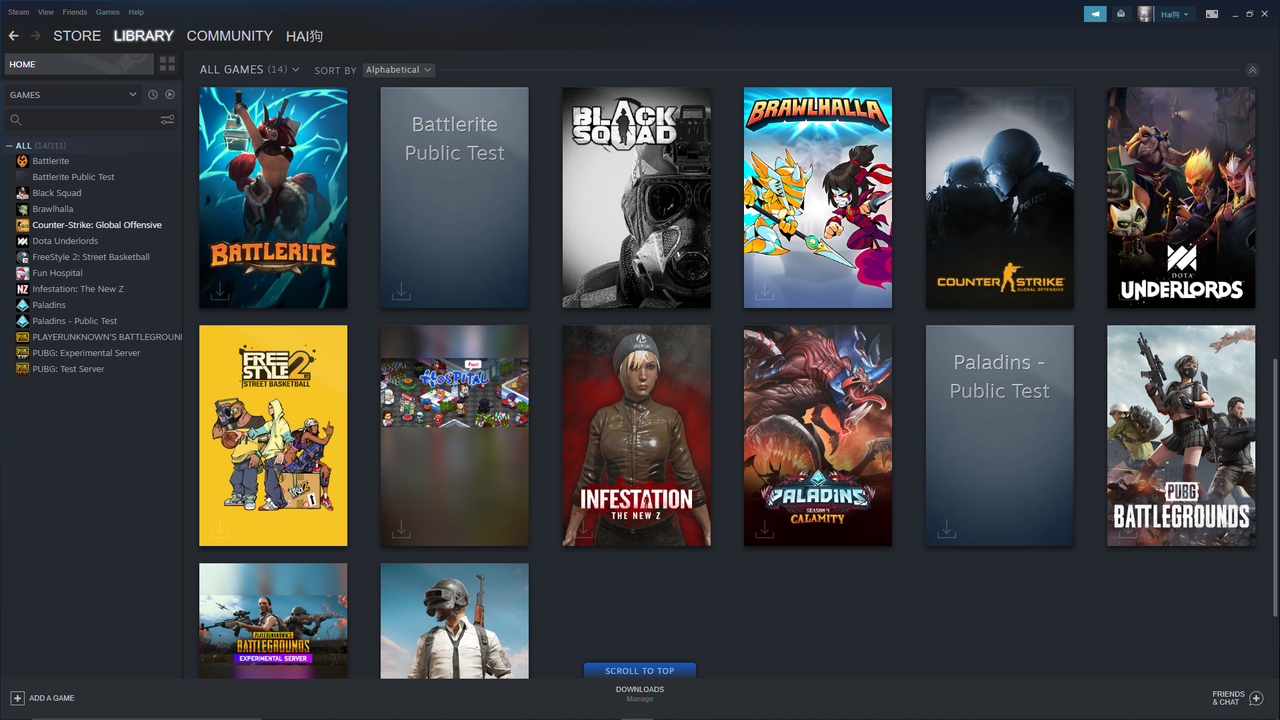Select the Counter-Strike cover art

click(x=1000, y=198)
